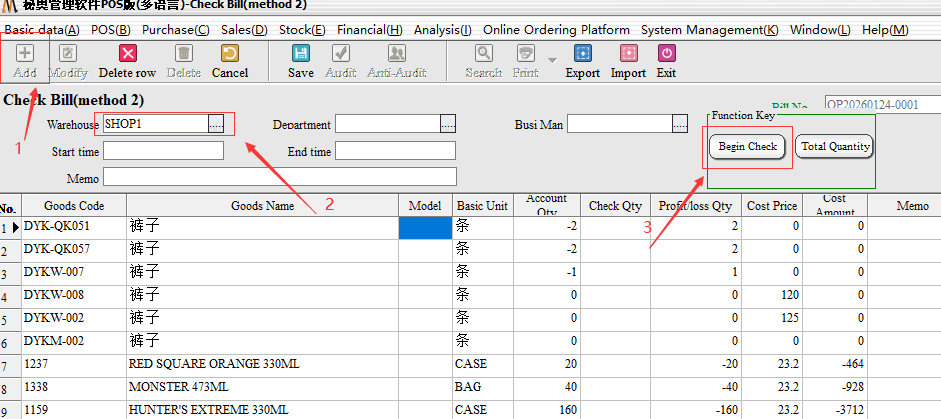Viewport: 941px width, 419px height.
Task: Save the check bill
Action: pos(300,55)
